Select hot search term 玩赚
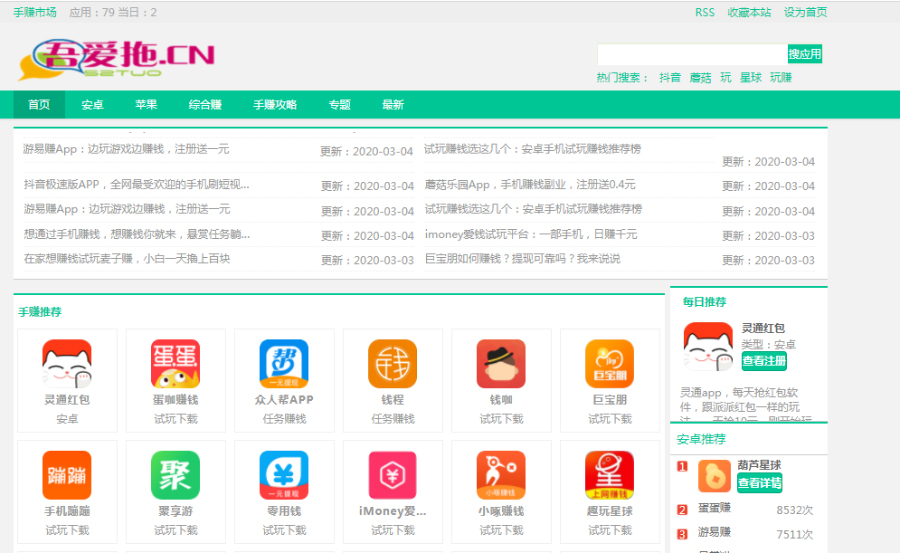The image size is (900, 553). point(781,78)
